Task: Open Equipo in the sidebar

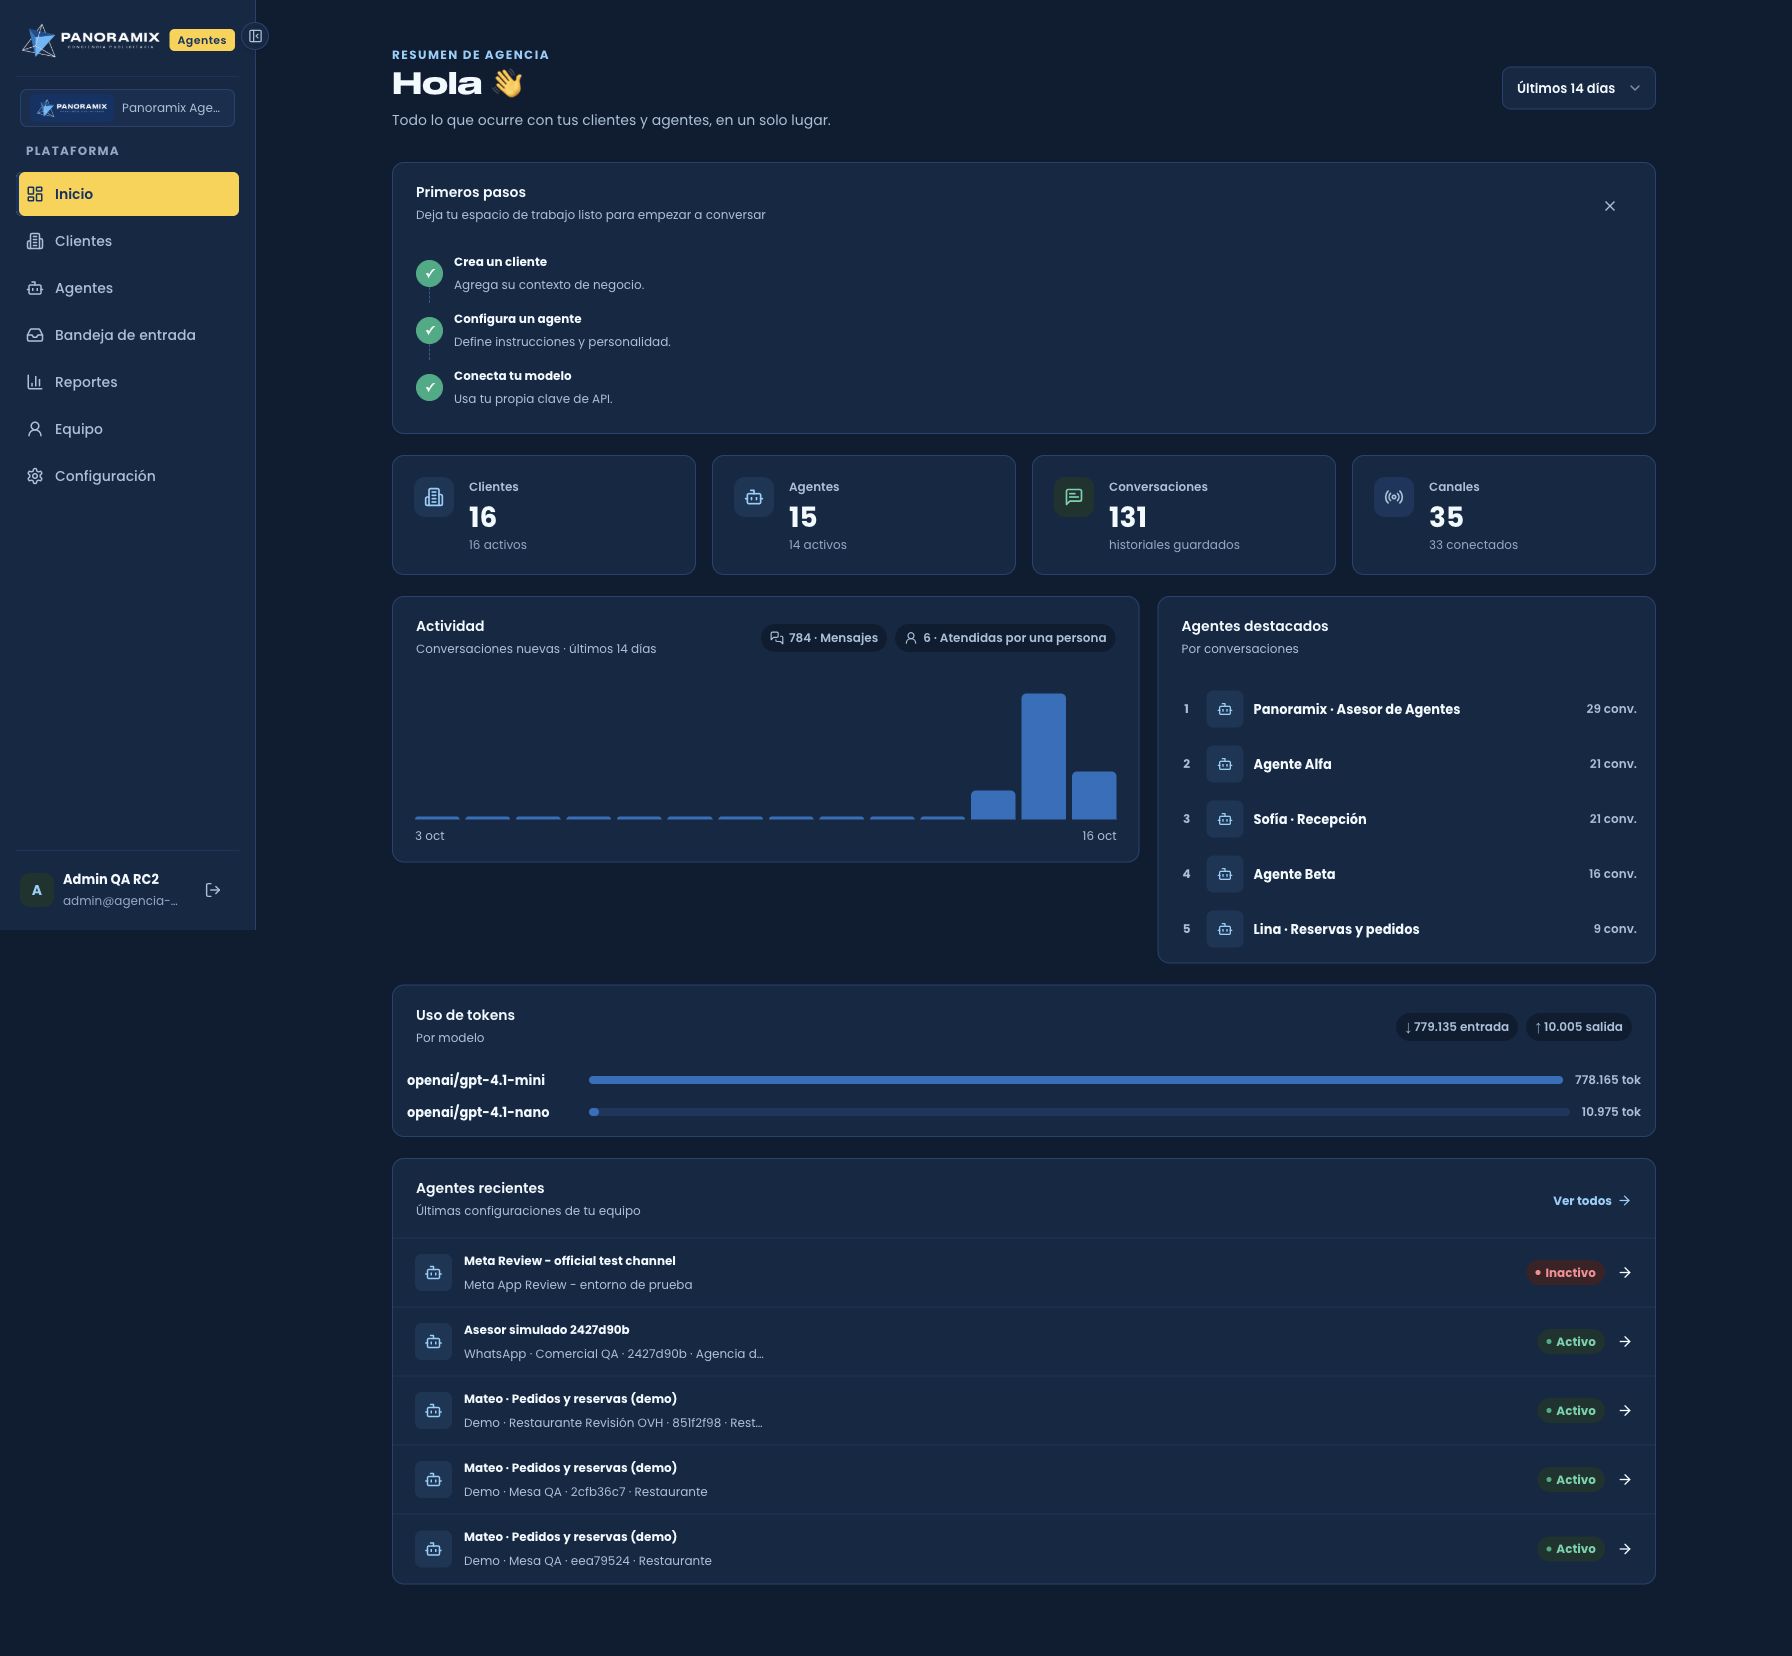Action: pos(129,429)
